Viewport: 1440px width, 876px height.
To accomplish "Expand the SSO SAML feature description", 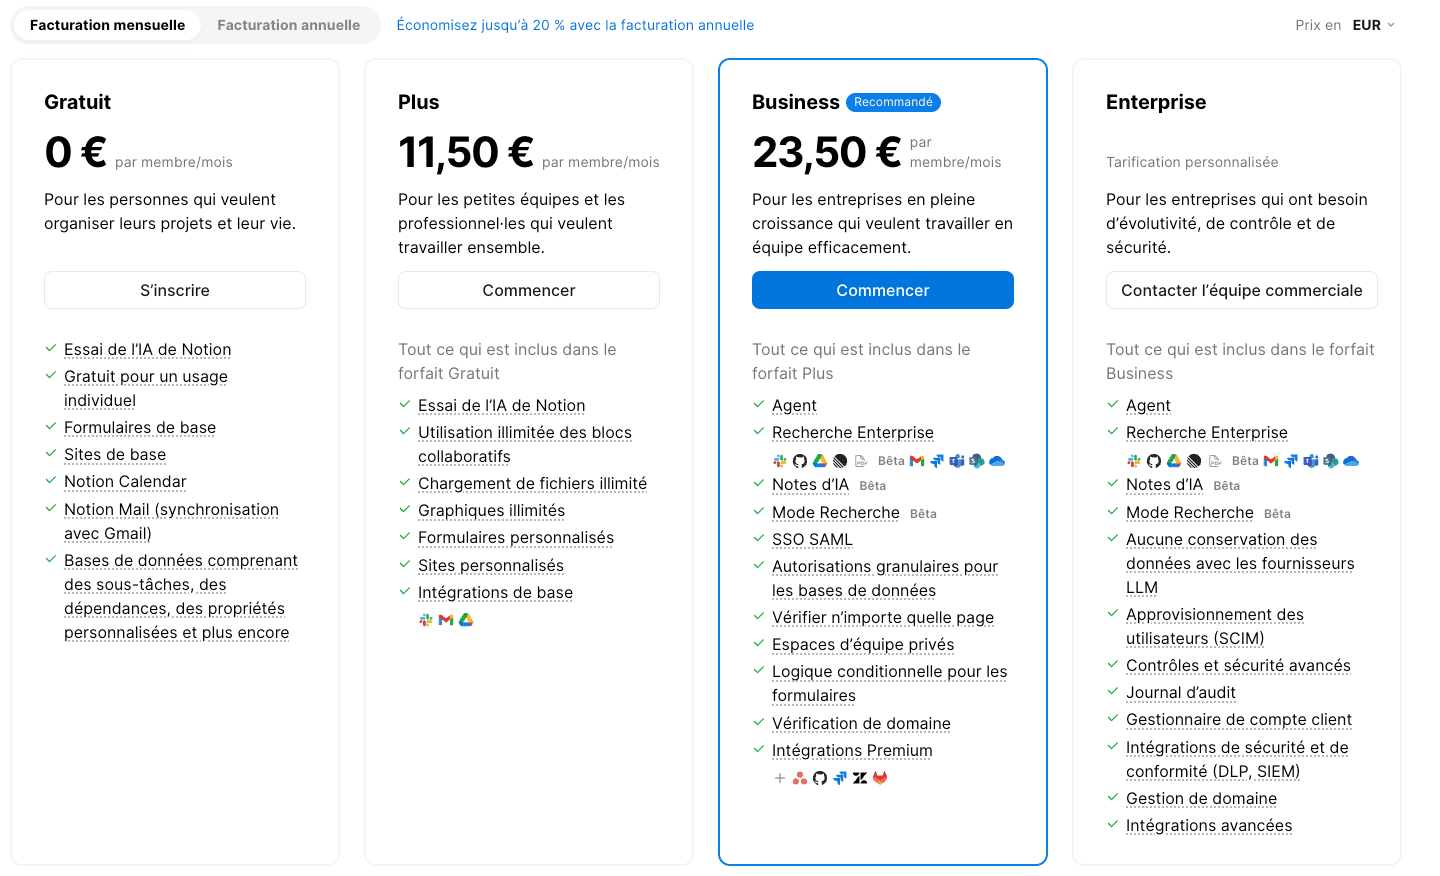I will [812, 539].
